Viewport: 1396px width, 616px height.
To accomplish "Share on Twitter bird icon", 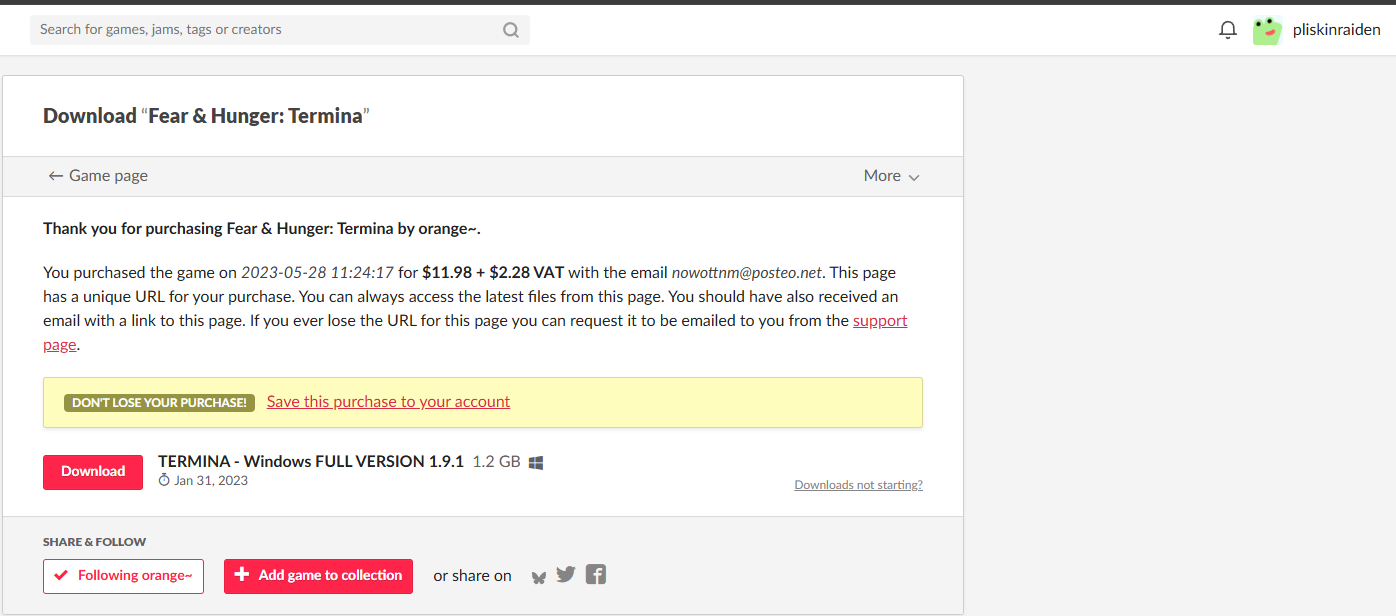I will coord(566,574).
